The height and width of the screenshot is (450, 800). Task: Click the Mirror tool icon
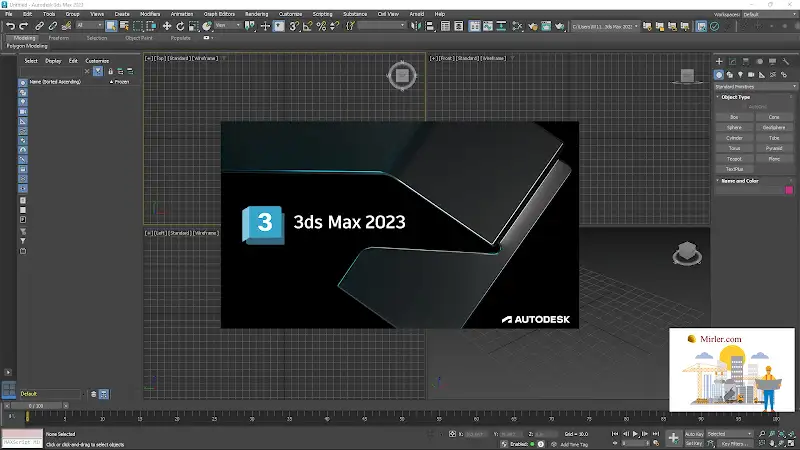(x=416, y=26)
